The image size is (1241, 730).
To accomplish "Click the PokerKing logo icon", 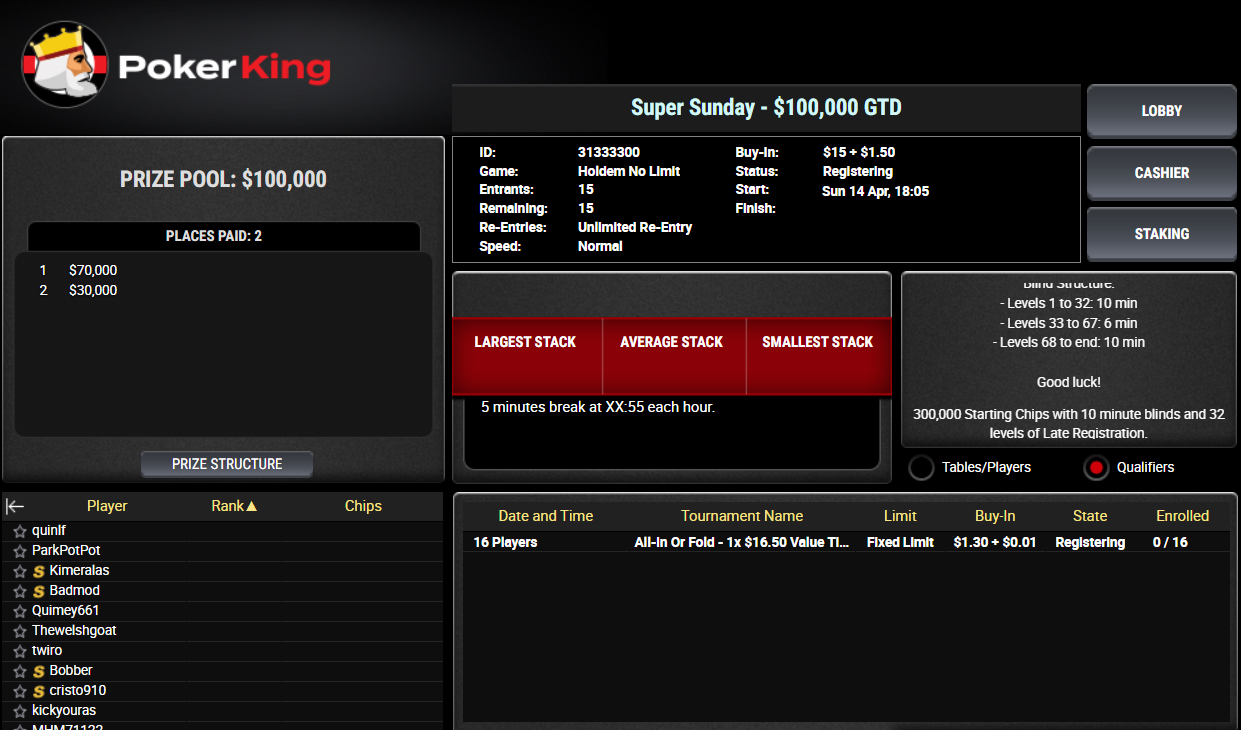I will pyautogui.click(x=65, y=65).
